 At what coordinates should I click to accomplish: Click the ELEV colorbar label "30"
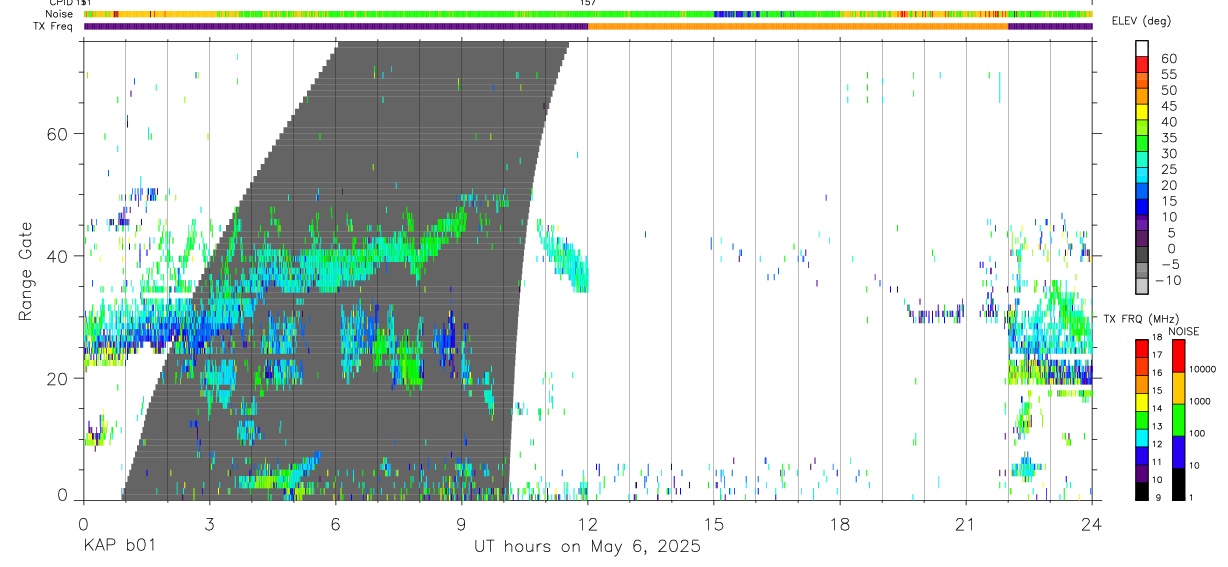[x=1169, y=154]
